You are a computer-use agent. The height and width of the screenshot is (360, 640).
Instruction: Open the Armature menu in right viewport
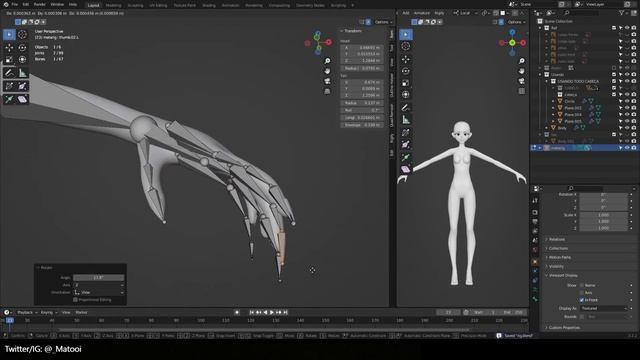point(422,13)
